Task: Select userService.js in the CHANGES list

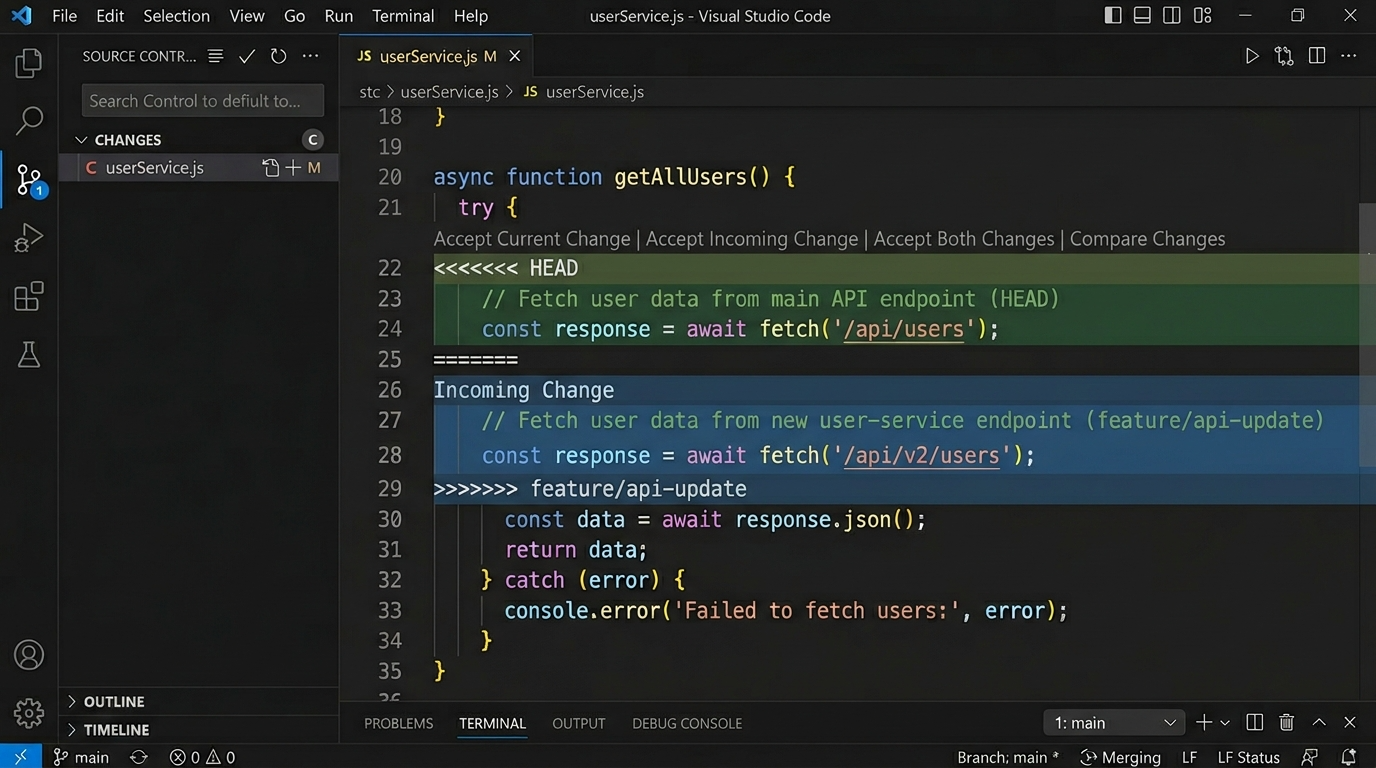Action: coord(198,168)
